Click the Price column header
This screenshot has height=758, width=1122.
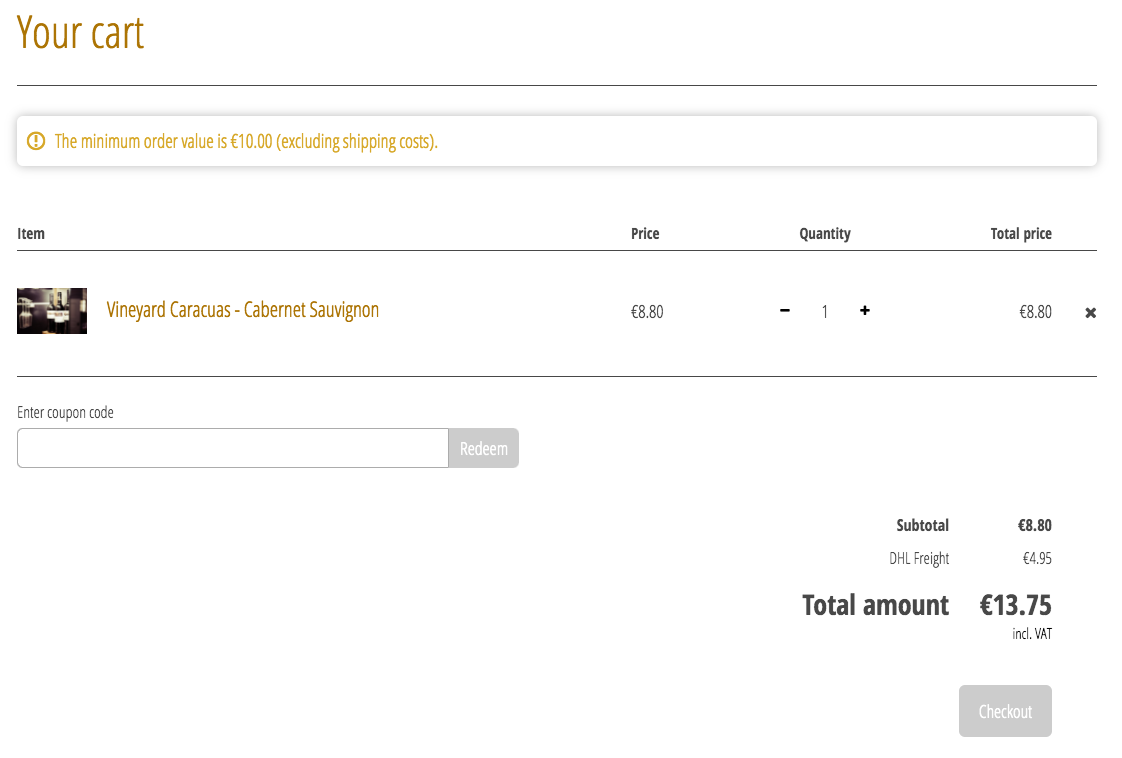click(x=645, y=234)
